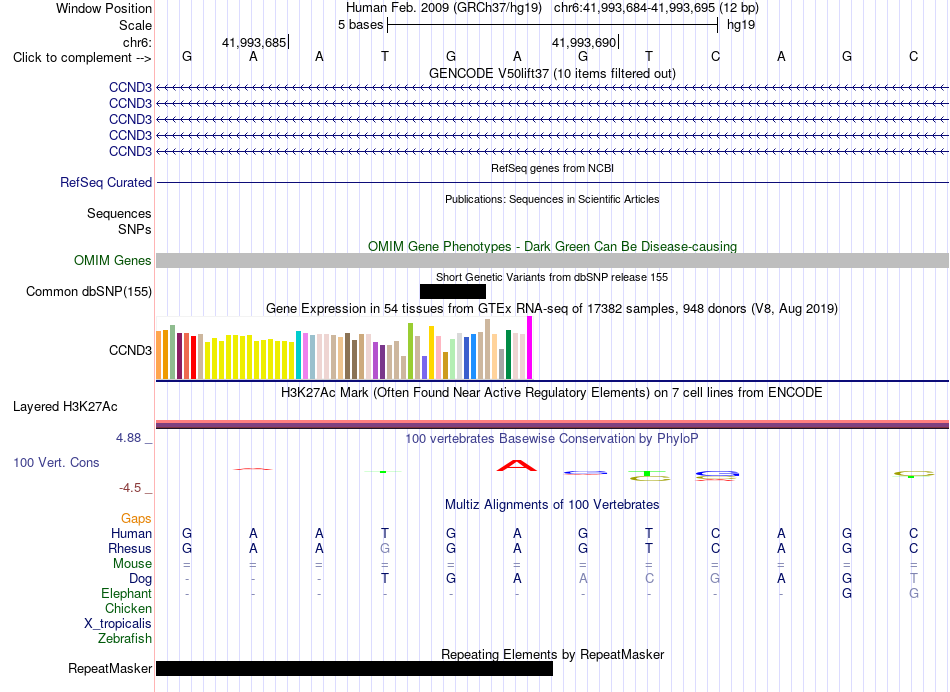Click 'Click to complement -->' label
This screenshot has width=950, height=692.
[x=82, y=58]
